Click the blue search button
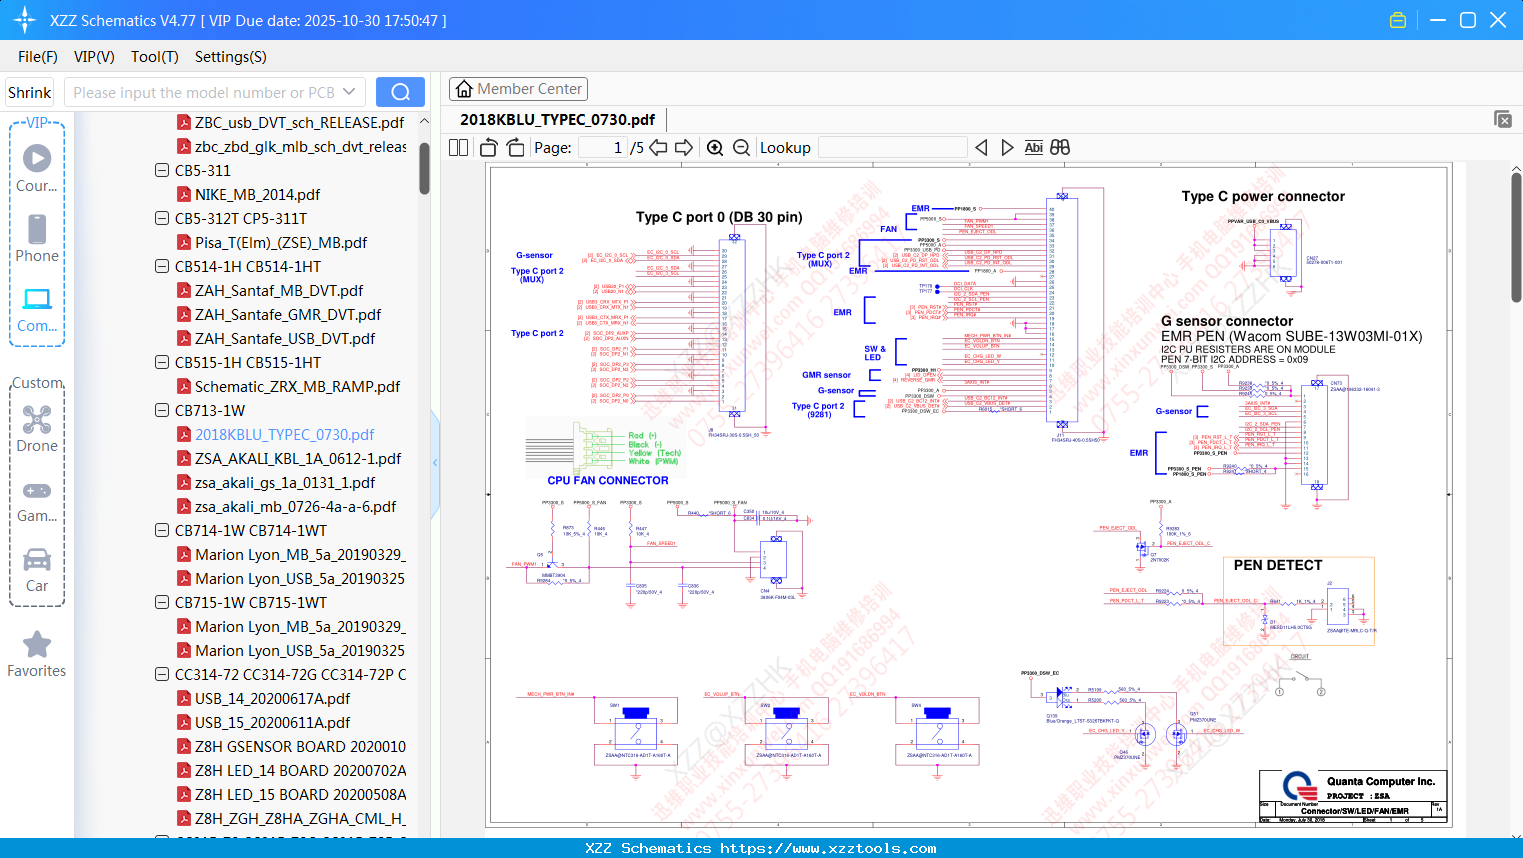Viewport: 1523px width, 858px height. 400,92
